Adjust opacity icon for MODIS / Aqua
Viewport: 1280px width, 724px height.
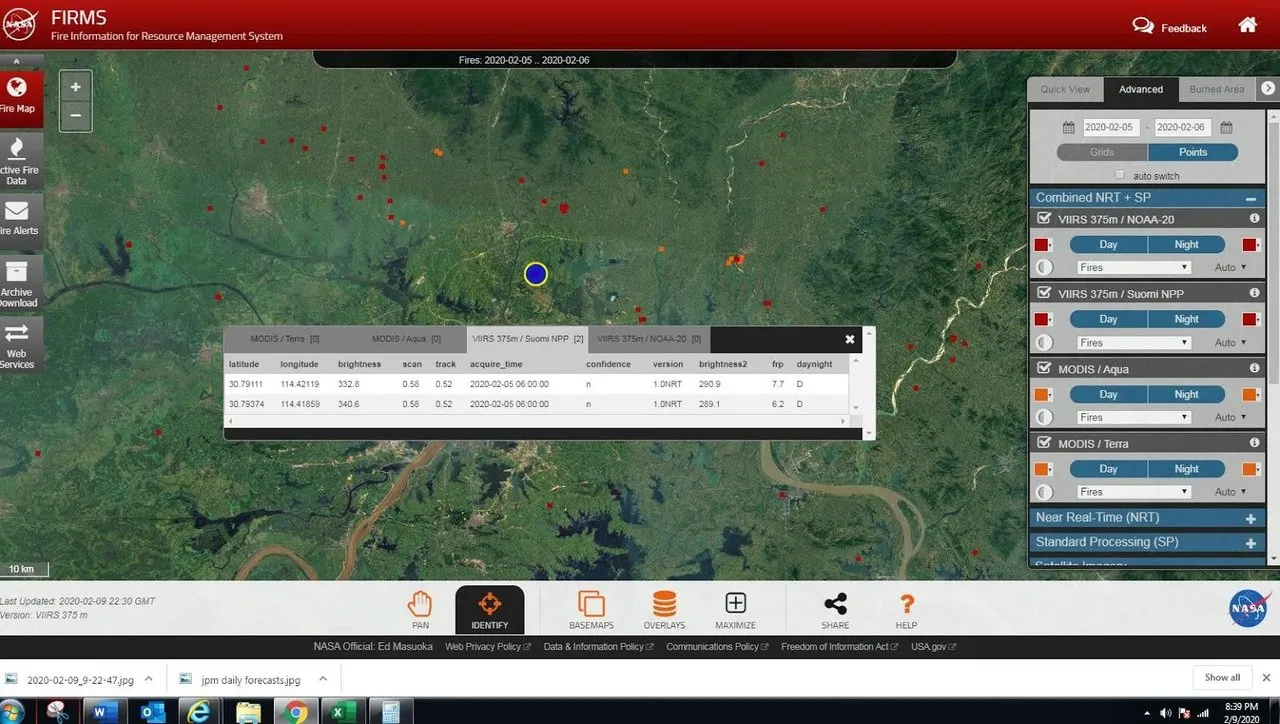[1045, 417]
